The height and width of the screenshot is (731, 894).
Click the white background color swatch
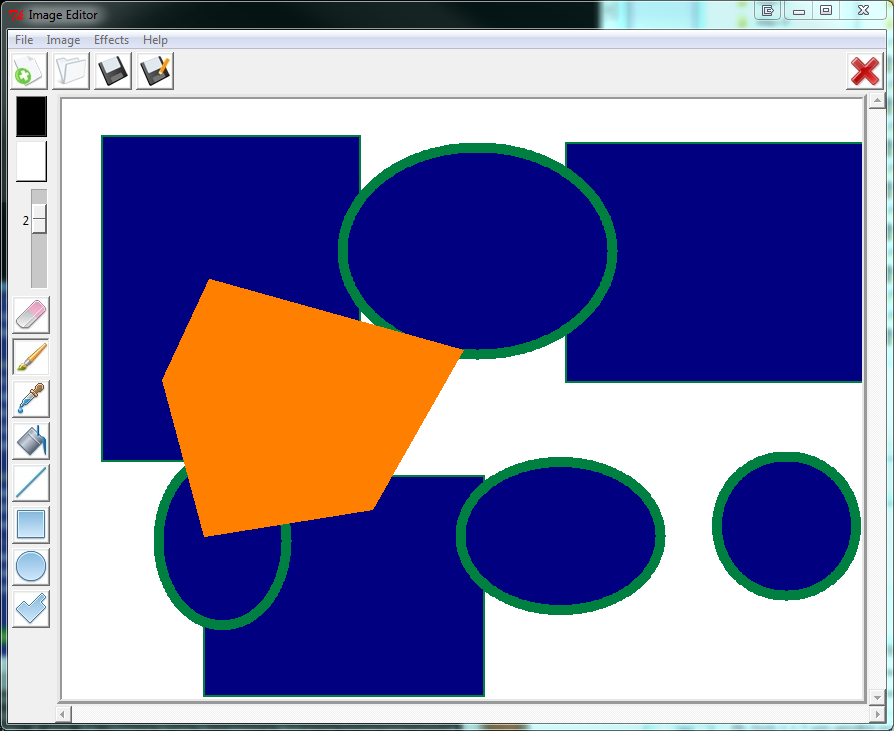tap(31, 161)
